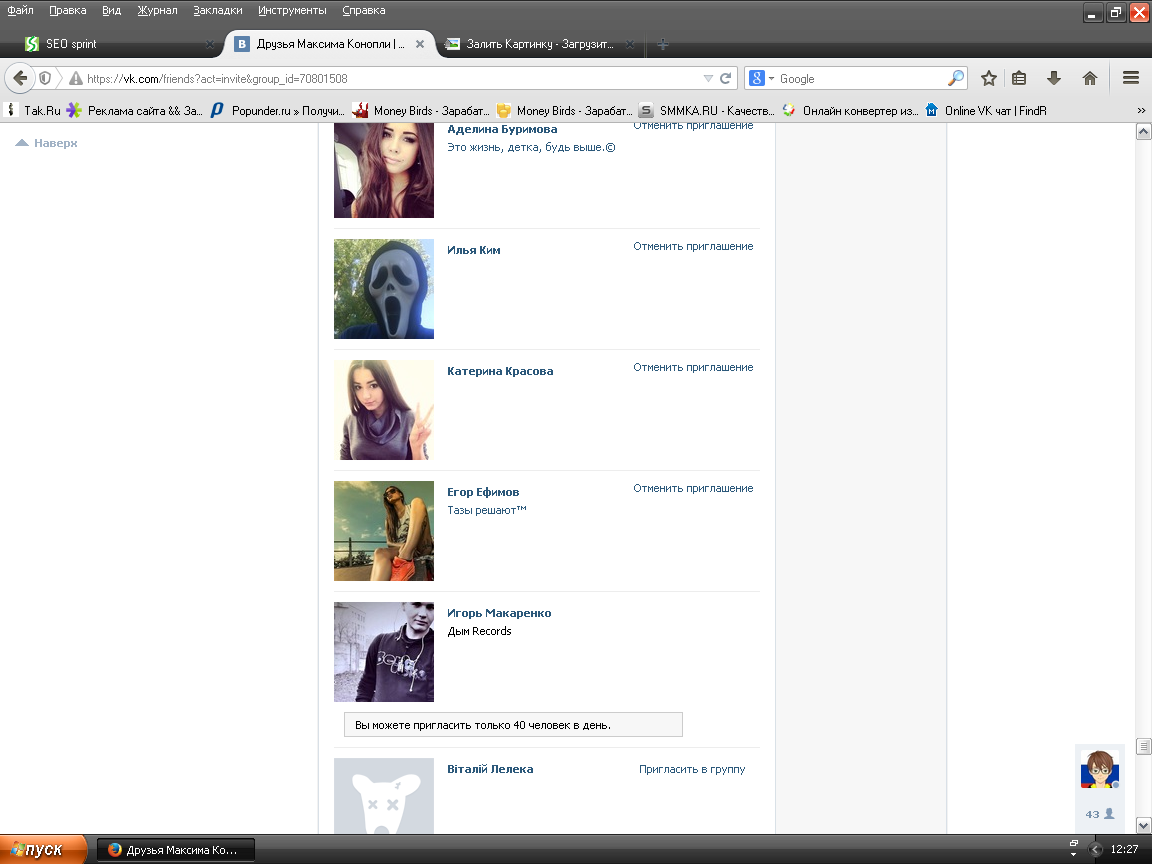Open the Справка menu
Image resolution: width=1152 pixels, height=864 pixels.
(364, 10)
